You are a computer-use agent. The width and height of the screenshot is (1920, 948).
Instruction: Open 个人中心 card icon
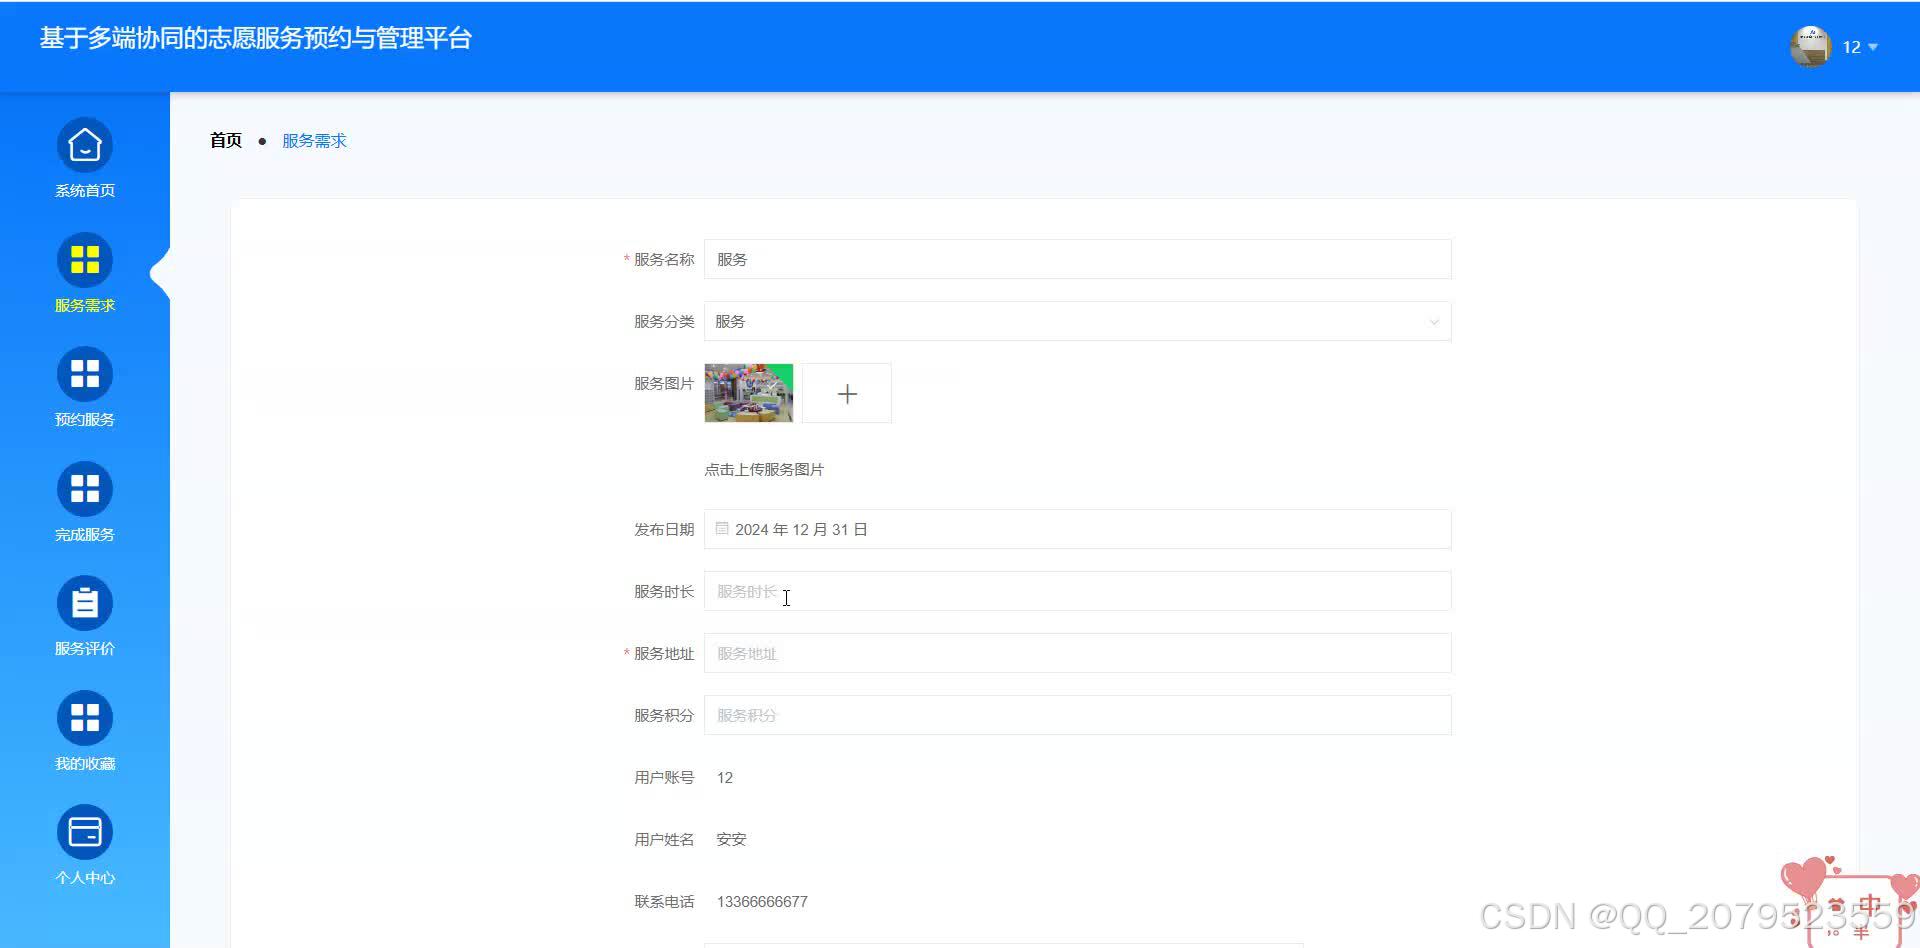[x=85, y=832]
